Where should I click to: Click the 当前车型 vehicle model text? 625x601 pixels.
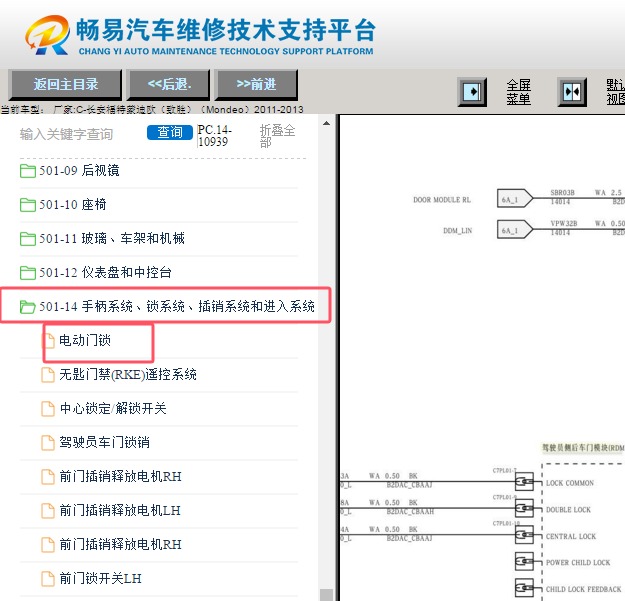152,110
